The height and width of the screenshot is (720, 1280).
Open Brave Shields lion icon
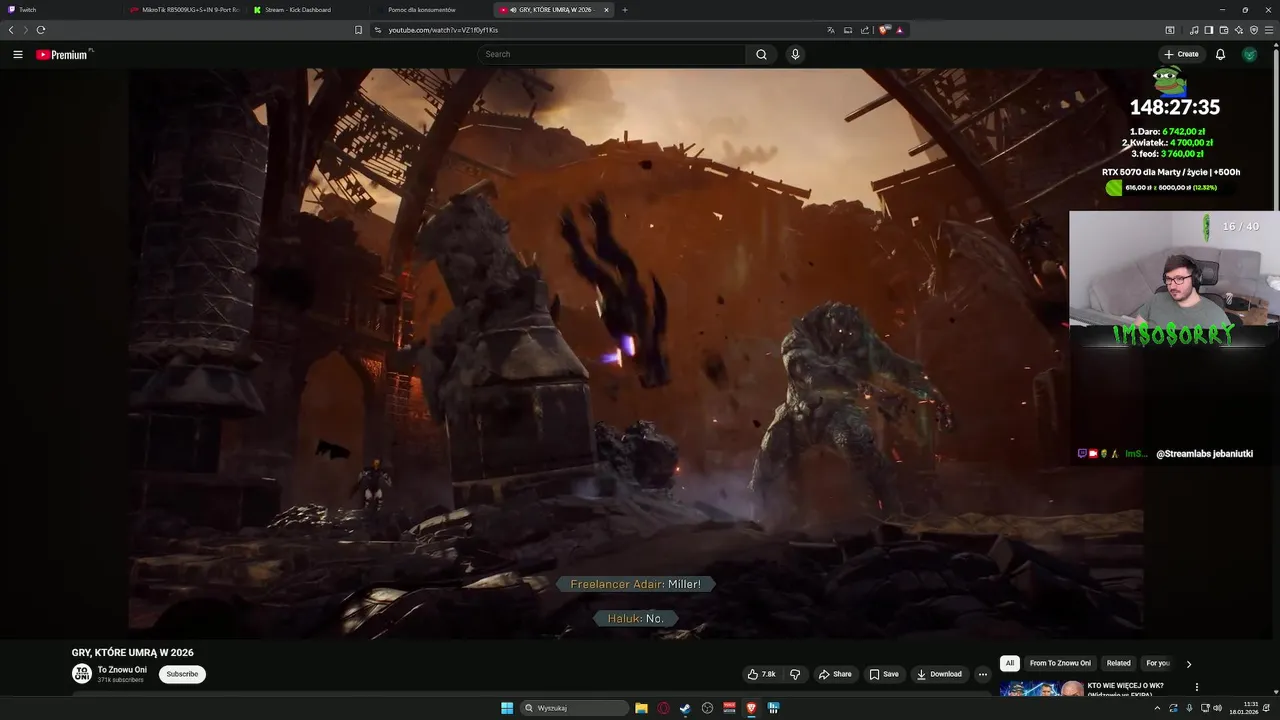884,30
